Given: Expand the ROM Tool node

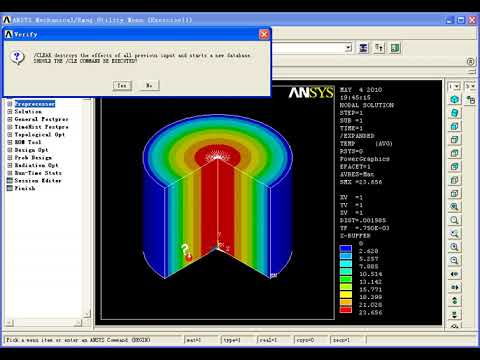Looking at the screenshot, I should click(x=10, y=142).
